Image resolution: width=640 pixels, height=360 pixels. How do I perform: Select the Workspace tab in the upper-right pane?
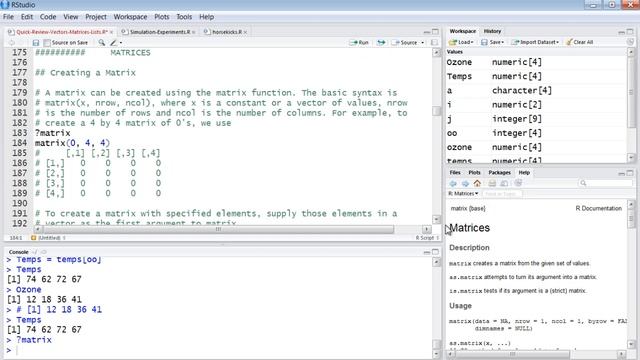(462, 31)
